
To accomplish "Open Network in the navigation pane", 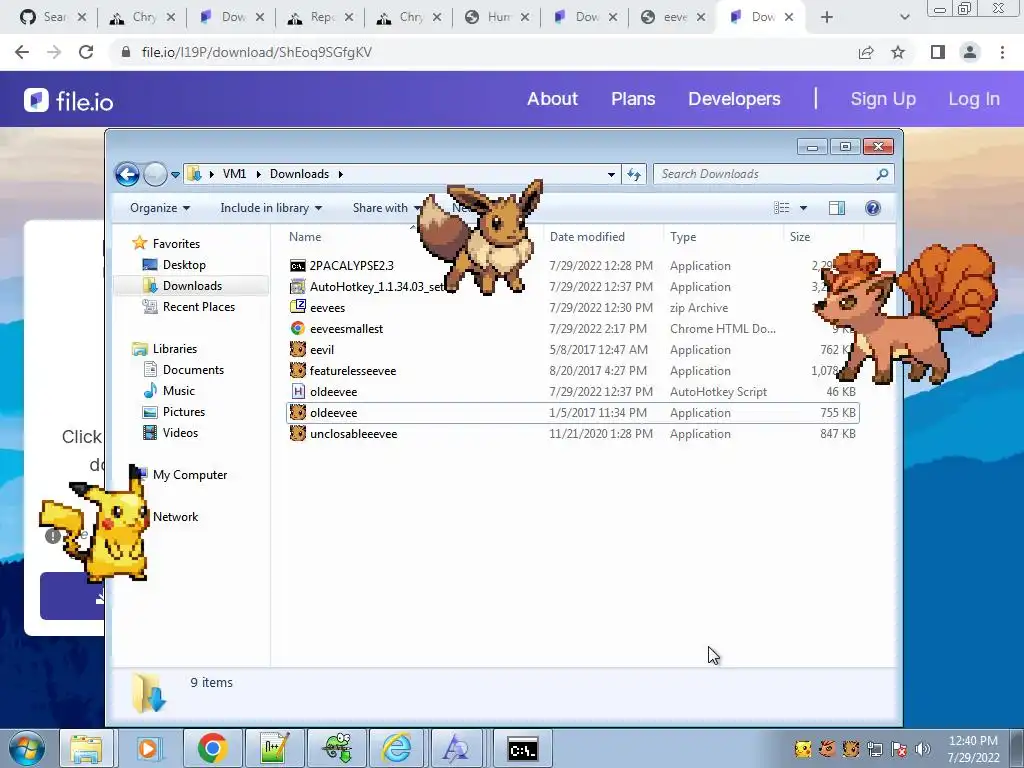I will (x=175, y=517).
